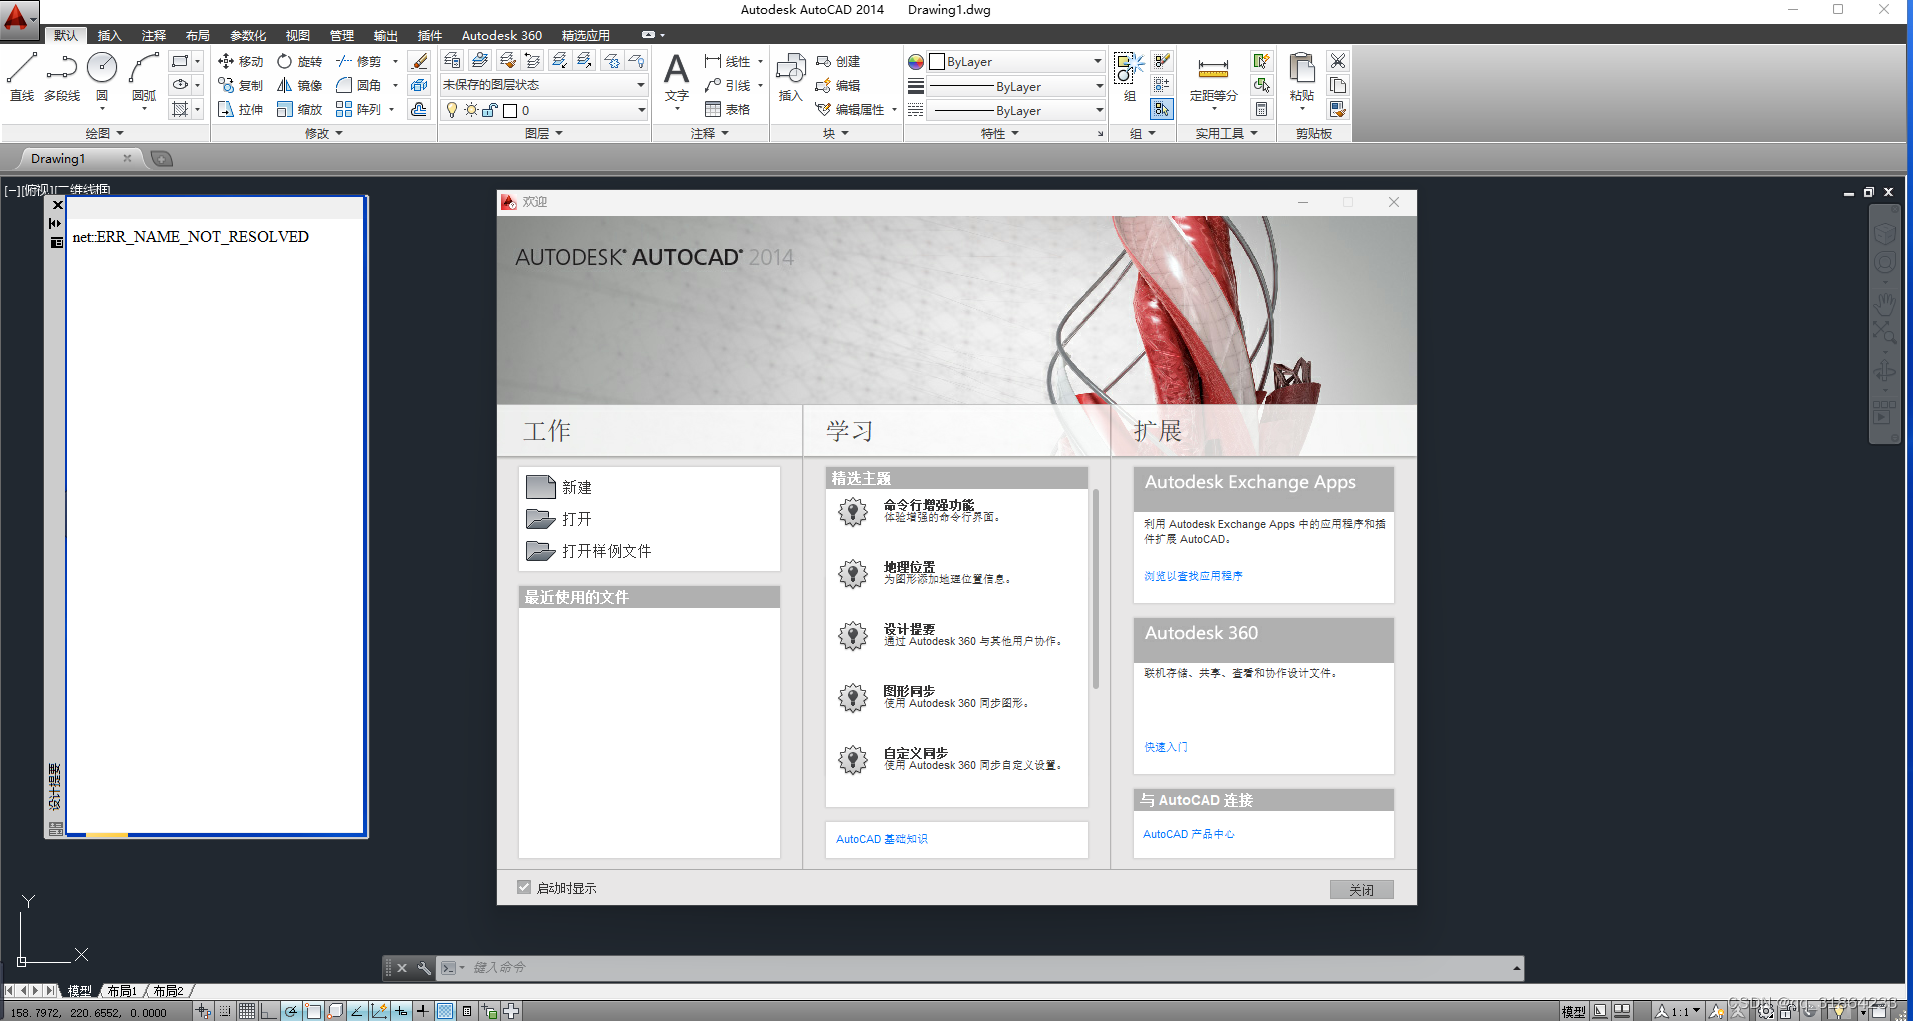Toggle snap mode in the status bar
This screenshot has width=1913, height=1021.
click(x=226, y=1011)
